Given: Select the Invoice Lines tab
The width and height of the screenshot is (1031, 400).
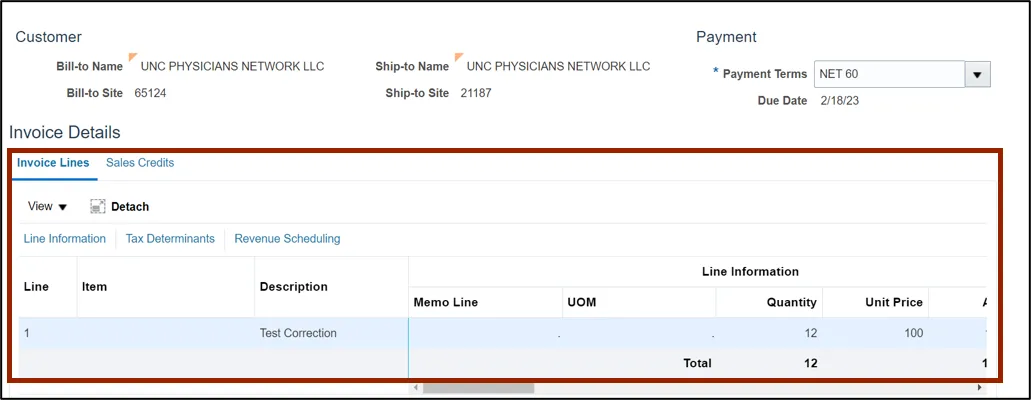Looking at the screenshot, I should [x=53, y=163].
